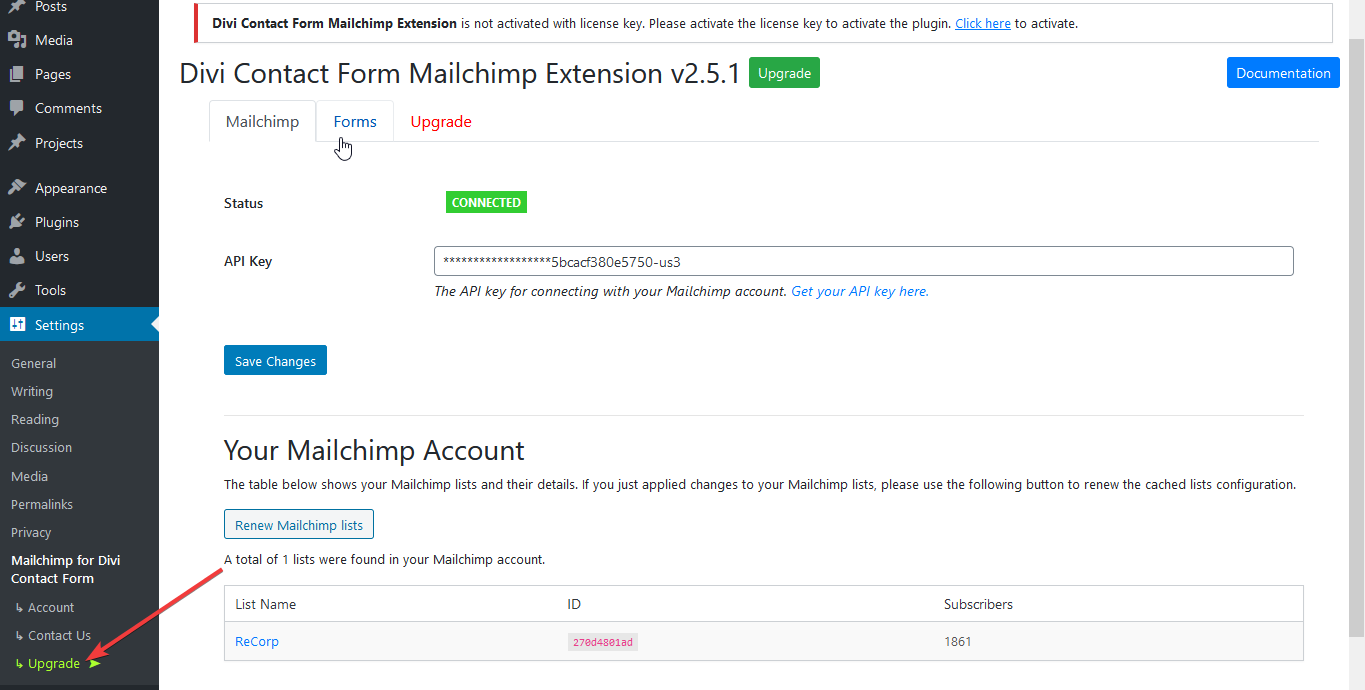Click the Pages icon in sidebar
This screenshot has height=690, width=1365.
point(17,74)
